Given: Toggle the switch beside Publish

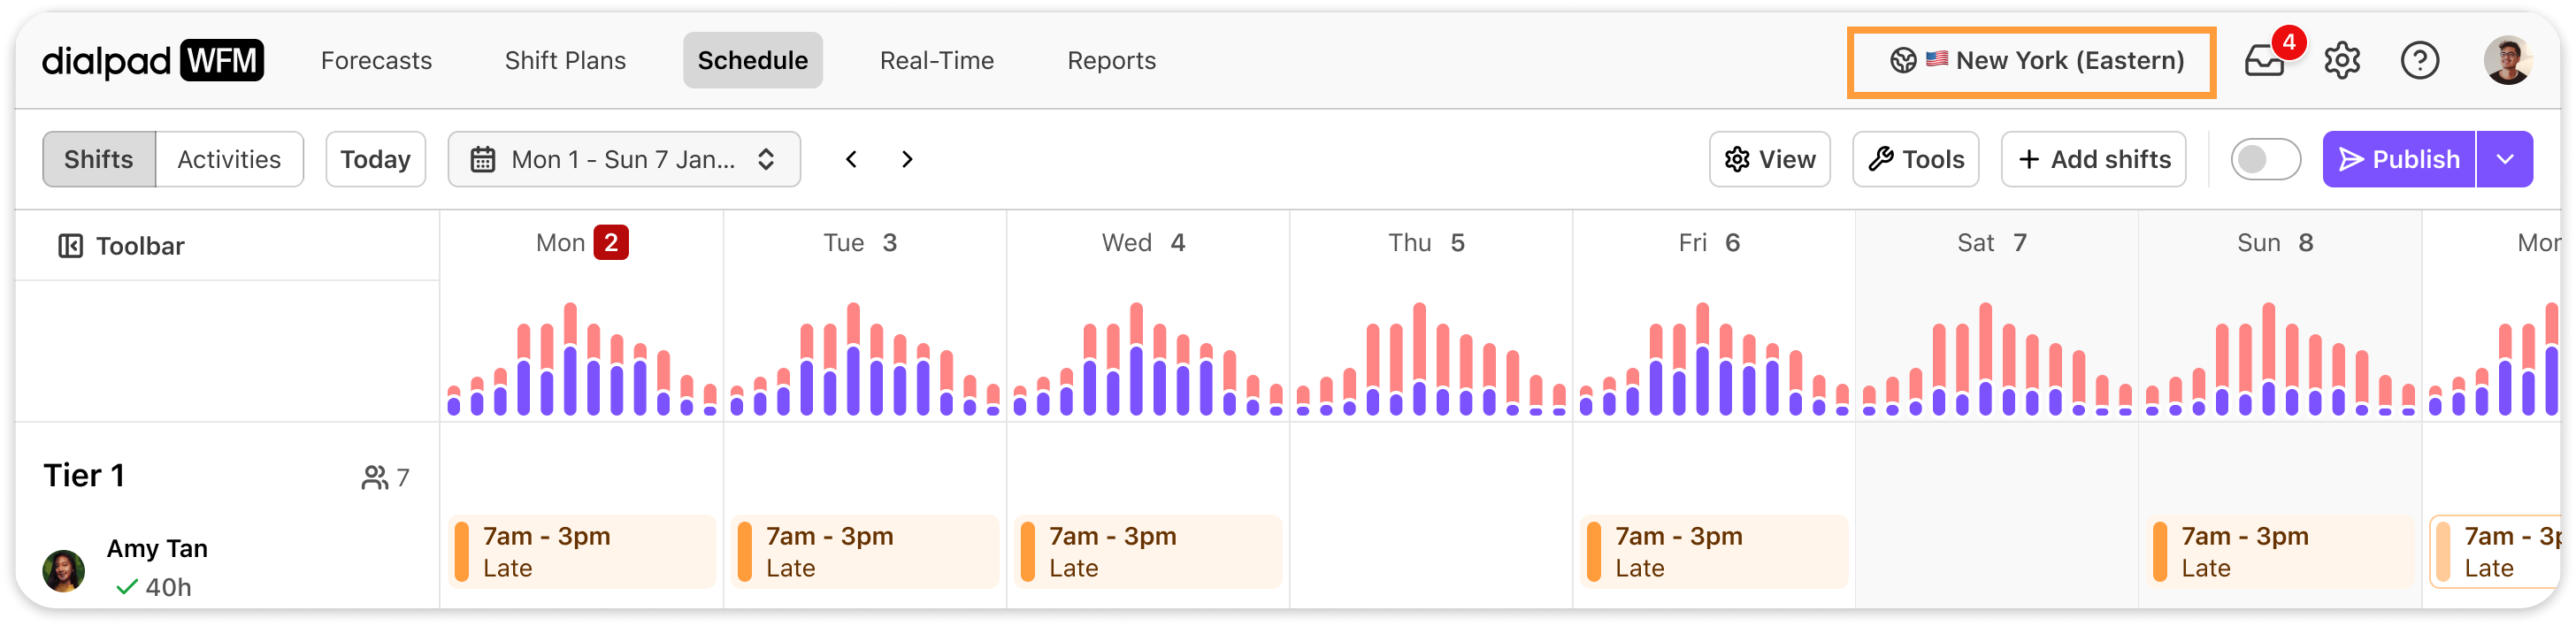Looking at the screenshot, I should pyautogui.click(x=2265, y=159).
